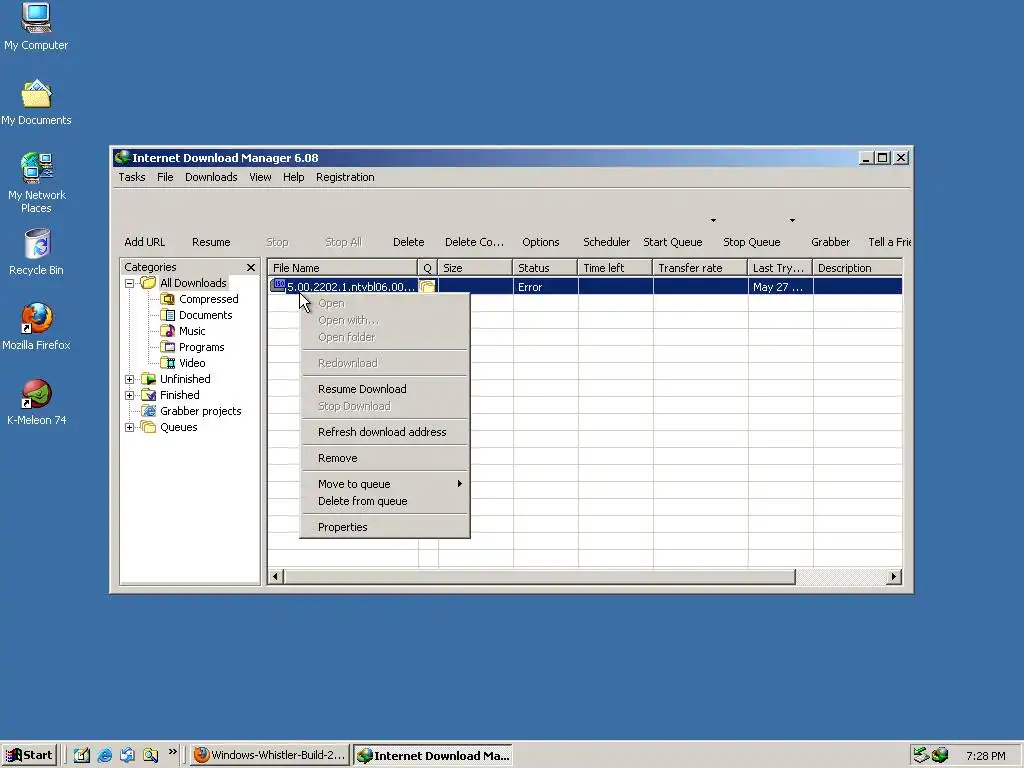Click the horizontal scrollbar right arrow
The width and height of the screenshot is (1024, 768).
pos(894,577)
